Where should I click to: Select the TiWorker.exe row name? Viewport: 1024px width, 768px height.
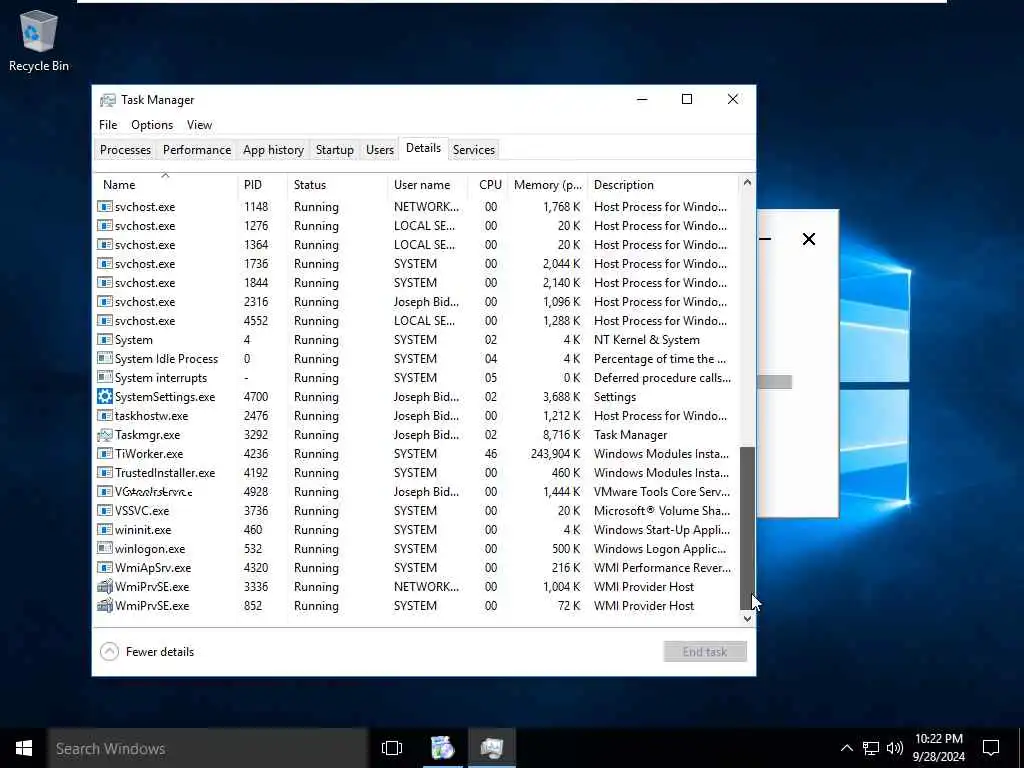(x=149, y=454)
